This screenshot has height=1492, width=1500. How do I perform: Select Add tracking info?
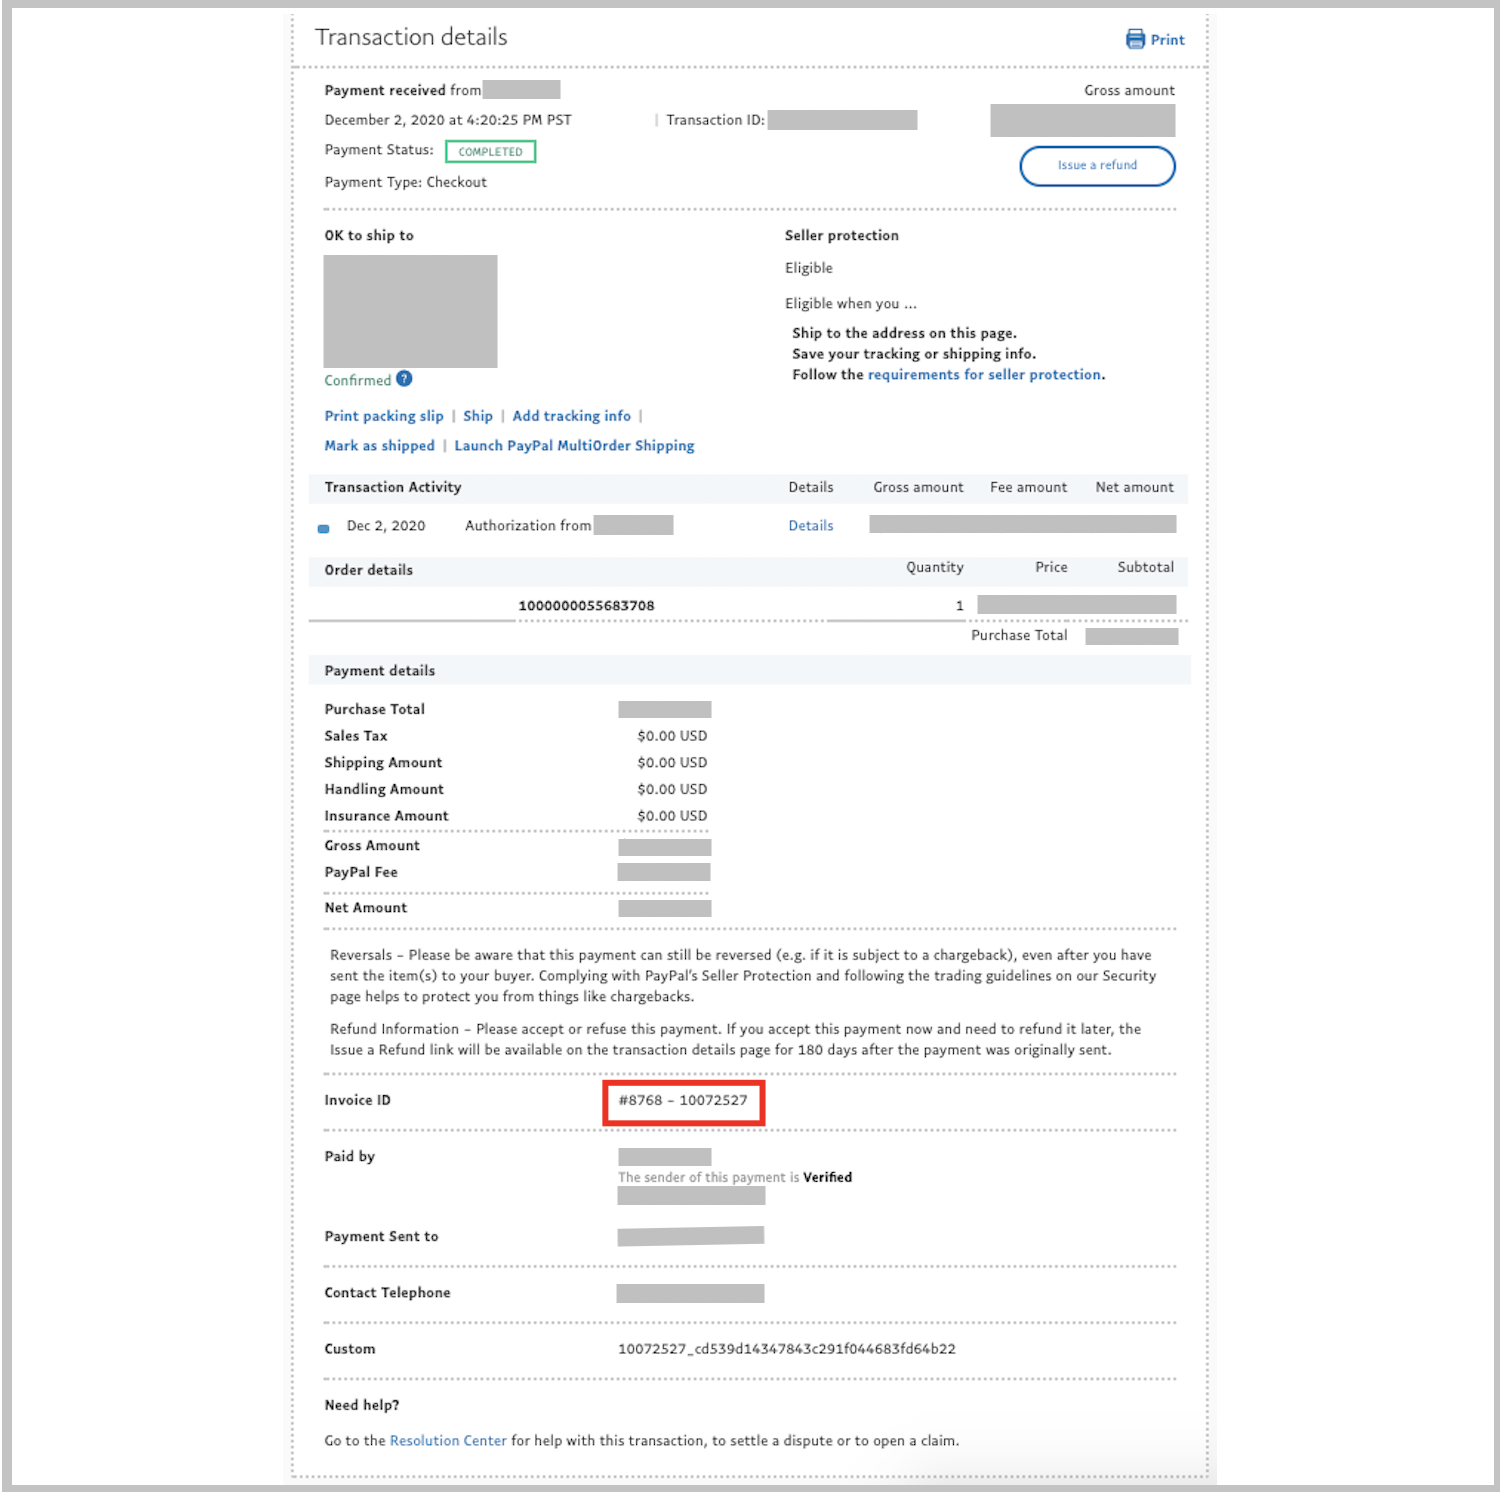pyautogui.click(x=571, y=416)
